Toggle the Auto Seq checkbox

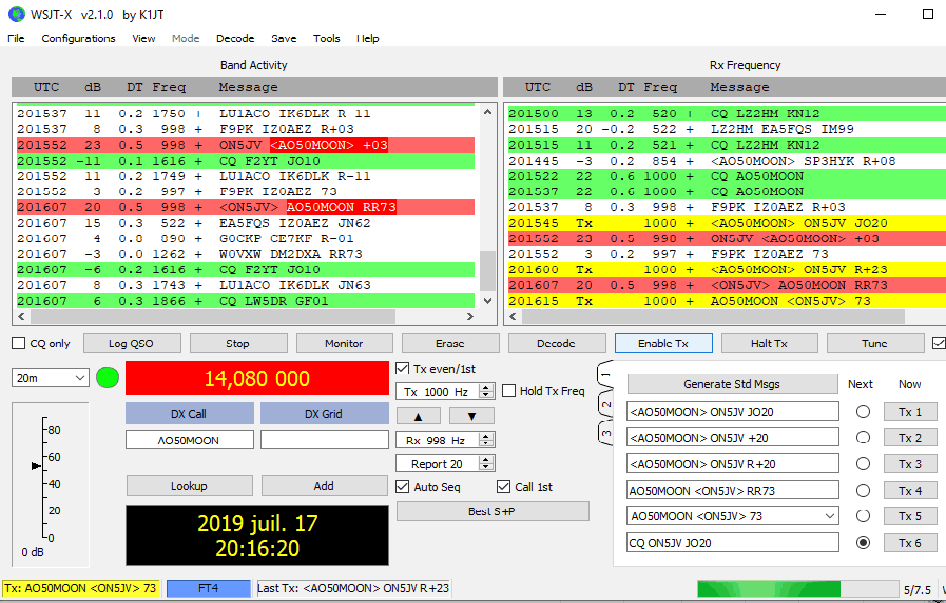tap(402, 487)
